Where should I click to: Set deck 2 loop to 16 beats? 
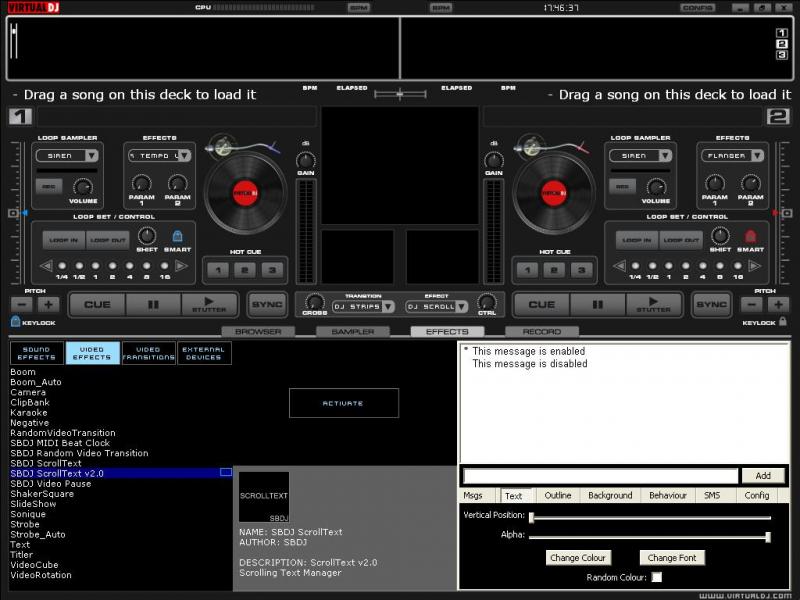pyautogui.click(x=737, y=266)
